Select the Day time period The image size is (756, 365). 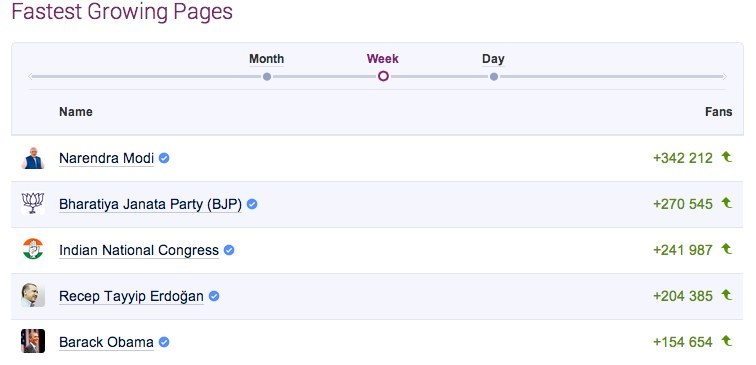[x=493, y=59]
